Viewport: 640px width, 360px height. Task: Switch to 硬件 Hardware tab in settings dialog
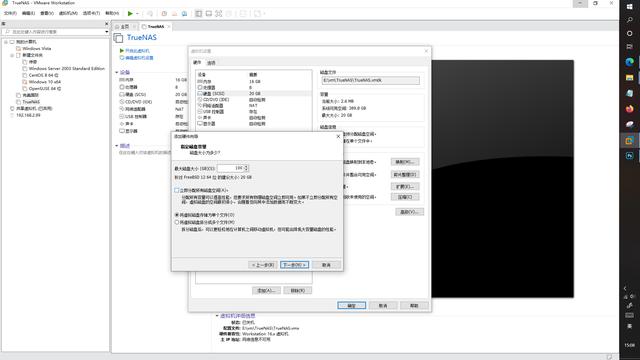pyautogui.click(x=197, y=62)
